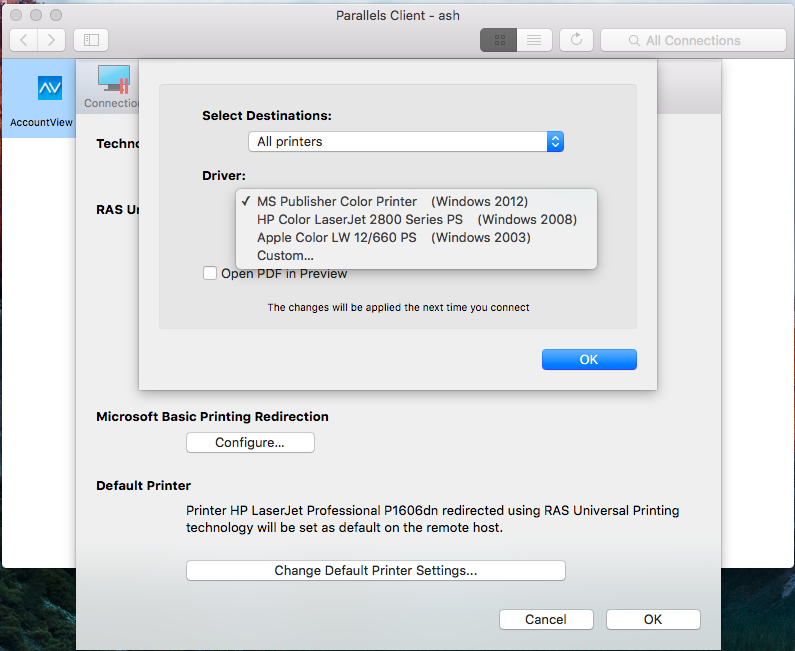Open the All printers destination dropdown
Screen dimensions: 795x651
click(x=406, y=141)
